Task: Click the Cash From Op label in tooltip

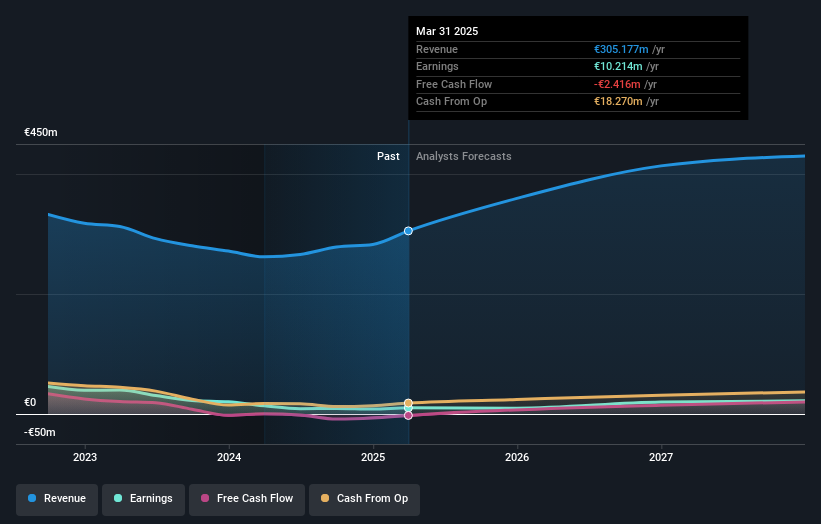Action: (x=451, y=102)
